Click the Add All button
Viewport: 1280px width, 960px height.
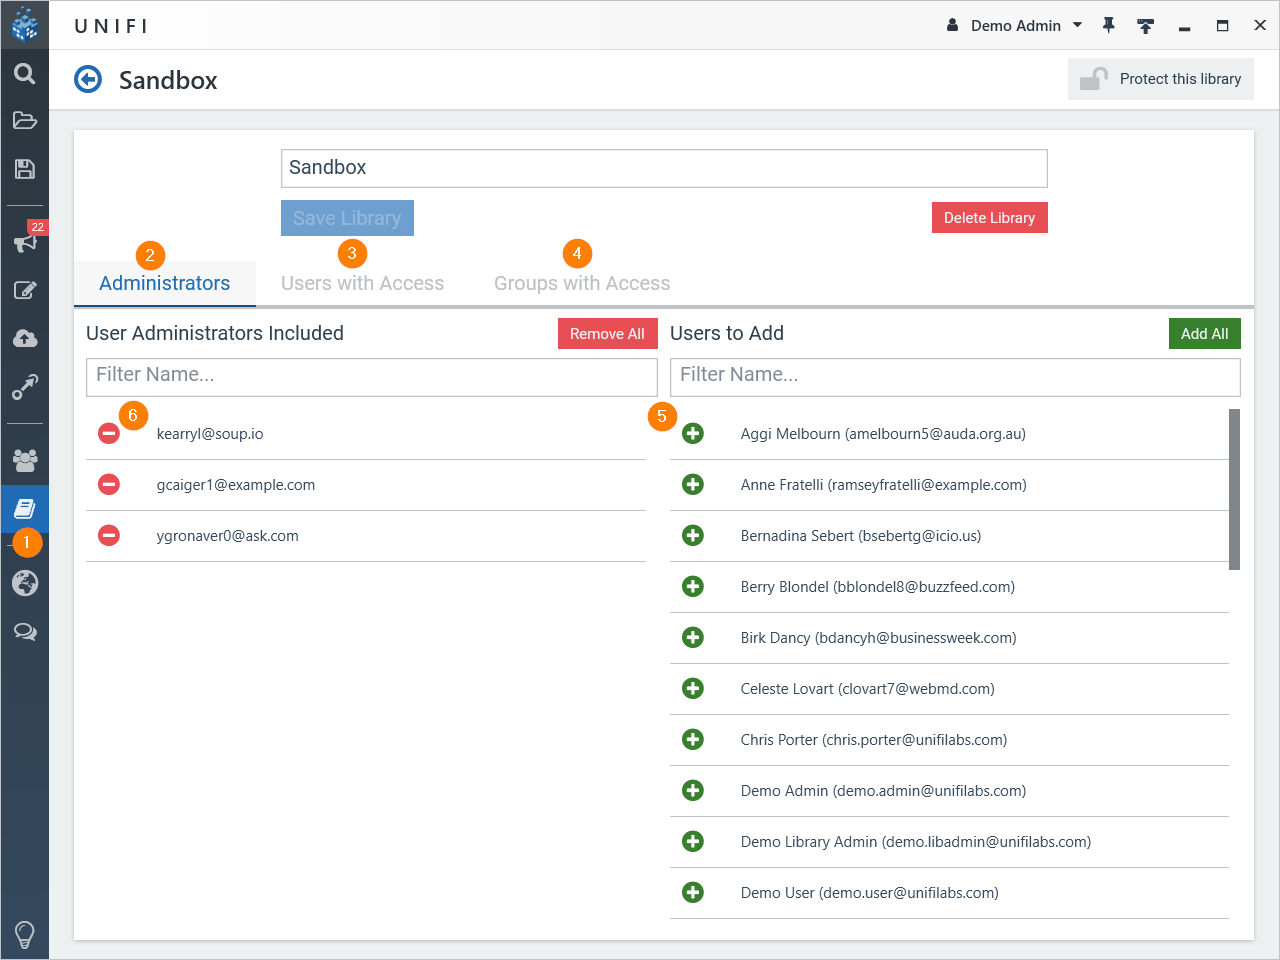pos(1204,334)
